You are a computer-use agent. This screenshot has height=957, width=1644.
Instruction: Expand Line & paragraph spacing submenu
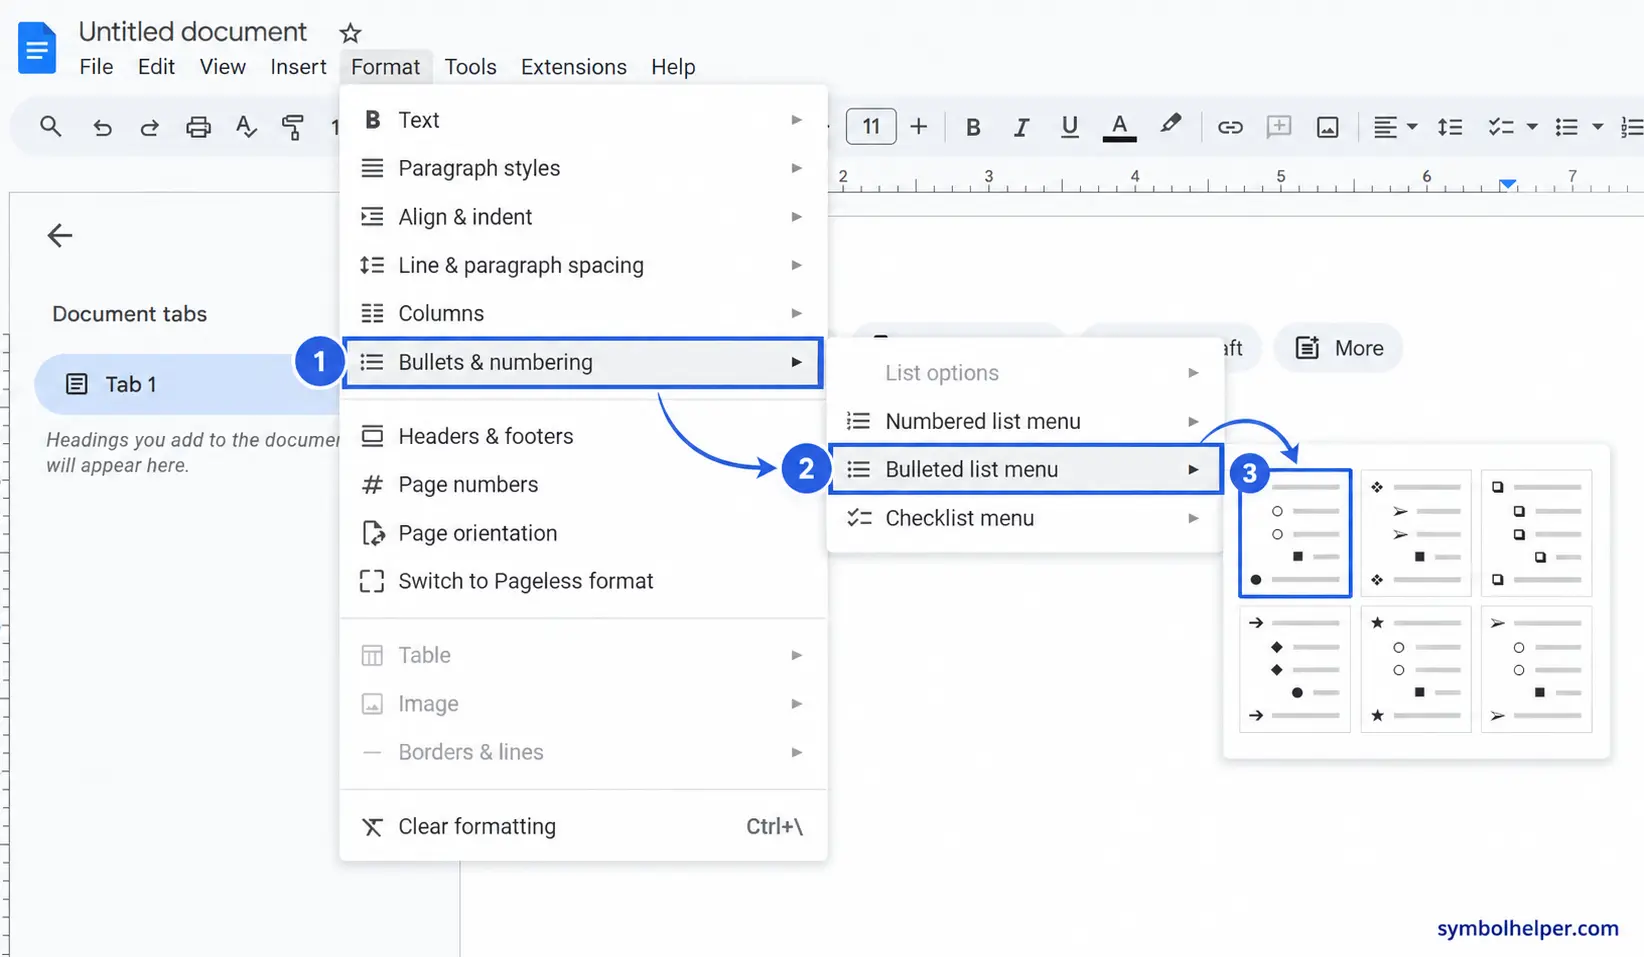pyautogui.click(x=583, y=265)
